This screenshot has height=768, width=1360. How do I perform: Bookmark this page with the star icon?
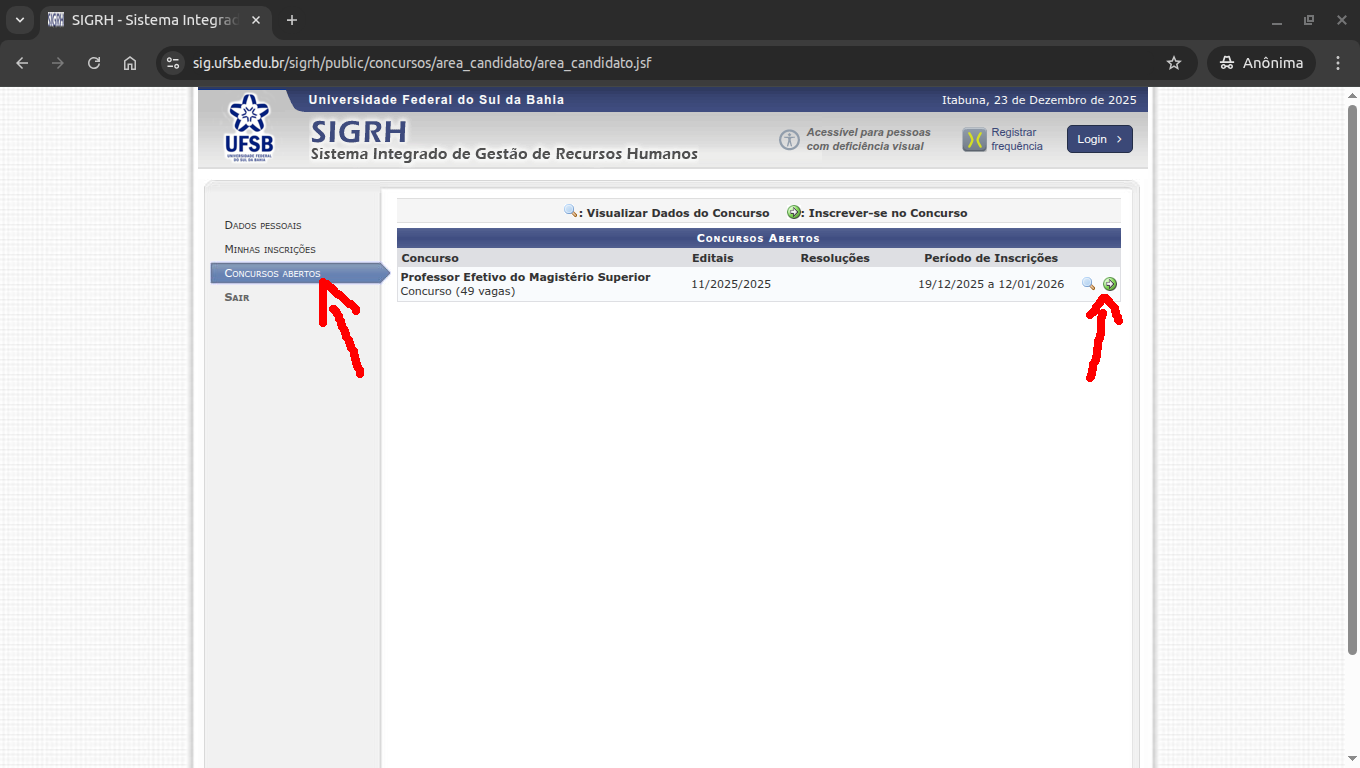click(1174, 63)
